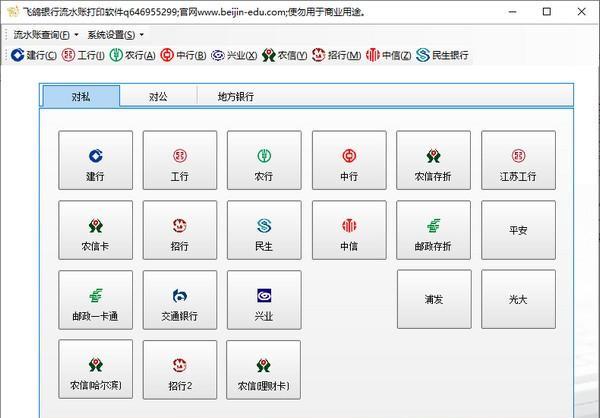Click the 工行 bank tile
Screen dimensions: 600x418
tap(180, 160)
